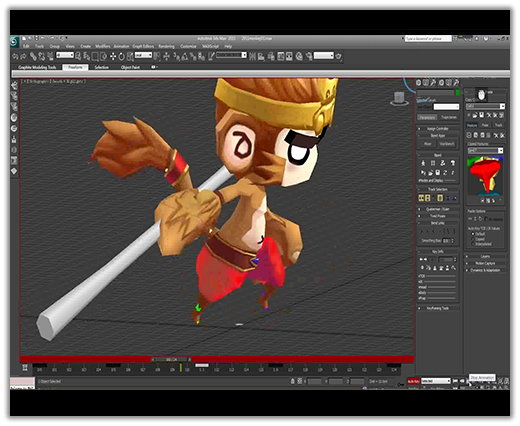This screenshot has height=426, width=520.
Task: Open the Material Editor icon
Action: click(299, 56)
